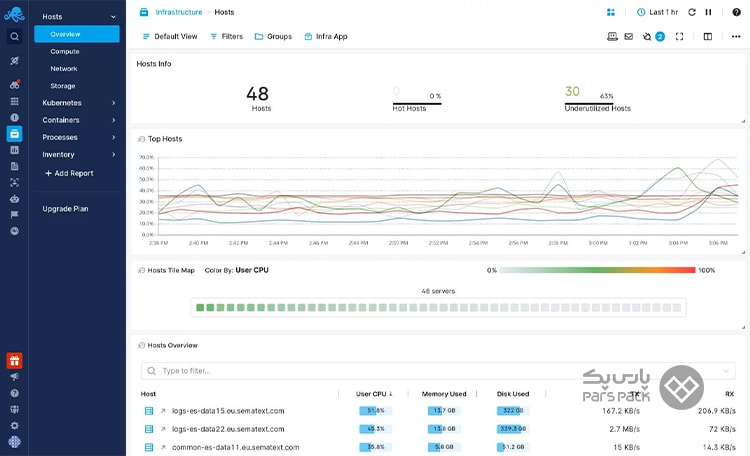Open the settings gear icon in sidebar
The height and width of the screenshot is (456, 750).
pos(14,425)
